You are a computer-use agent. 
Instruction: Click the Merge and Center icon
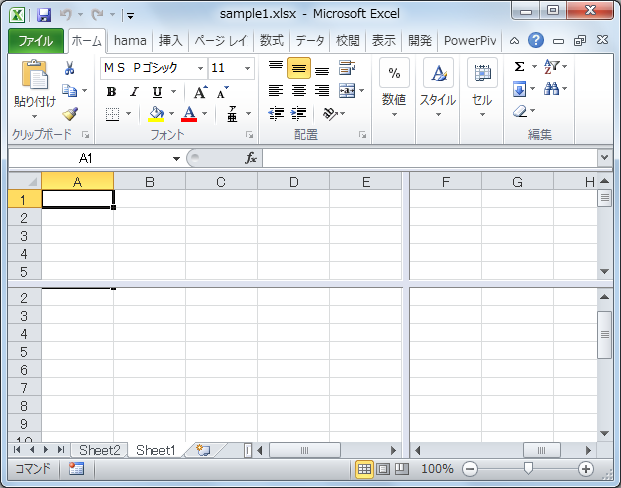(347, 91)
